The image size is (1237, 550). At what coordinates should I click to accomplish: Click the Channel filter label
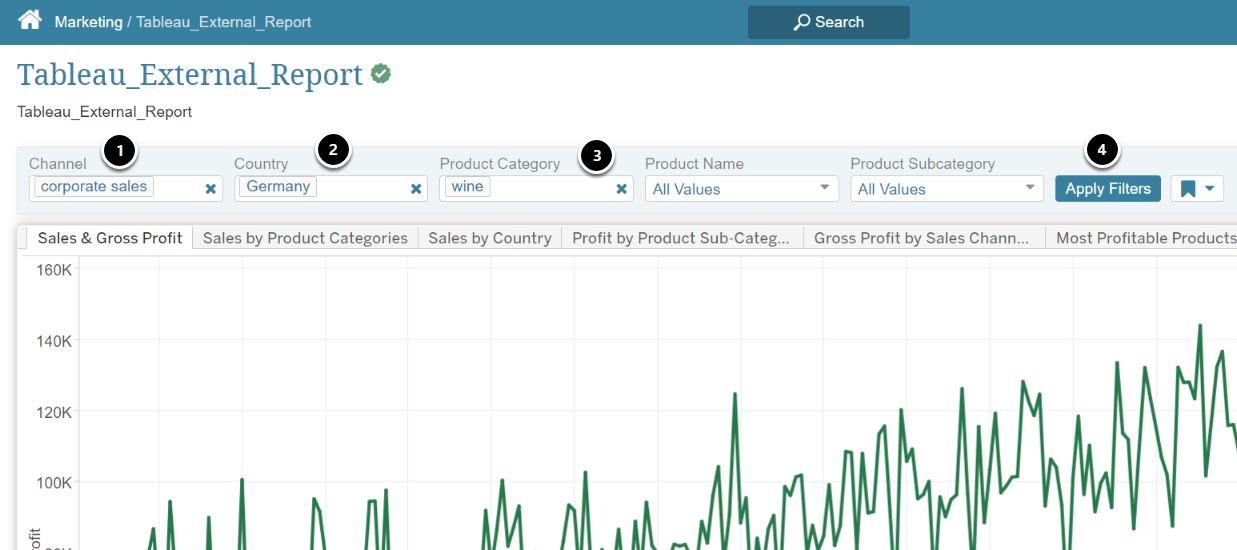(x=58, y=164)
